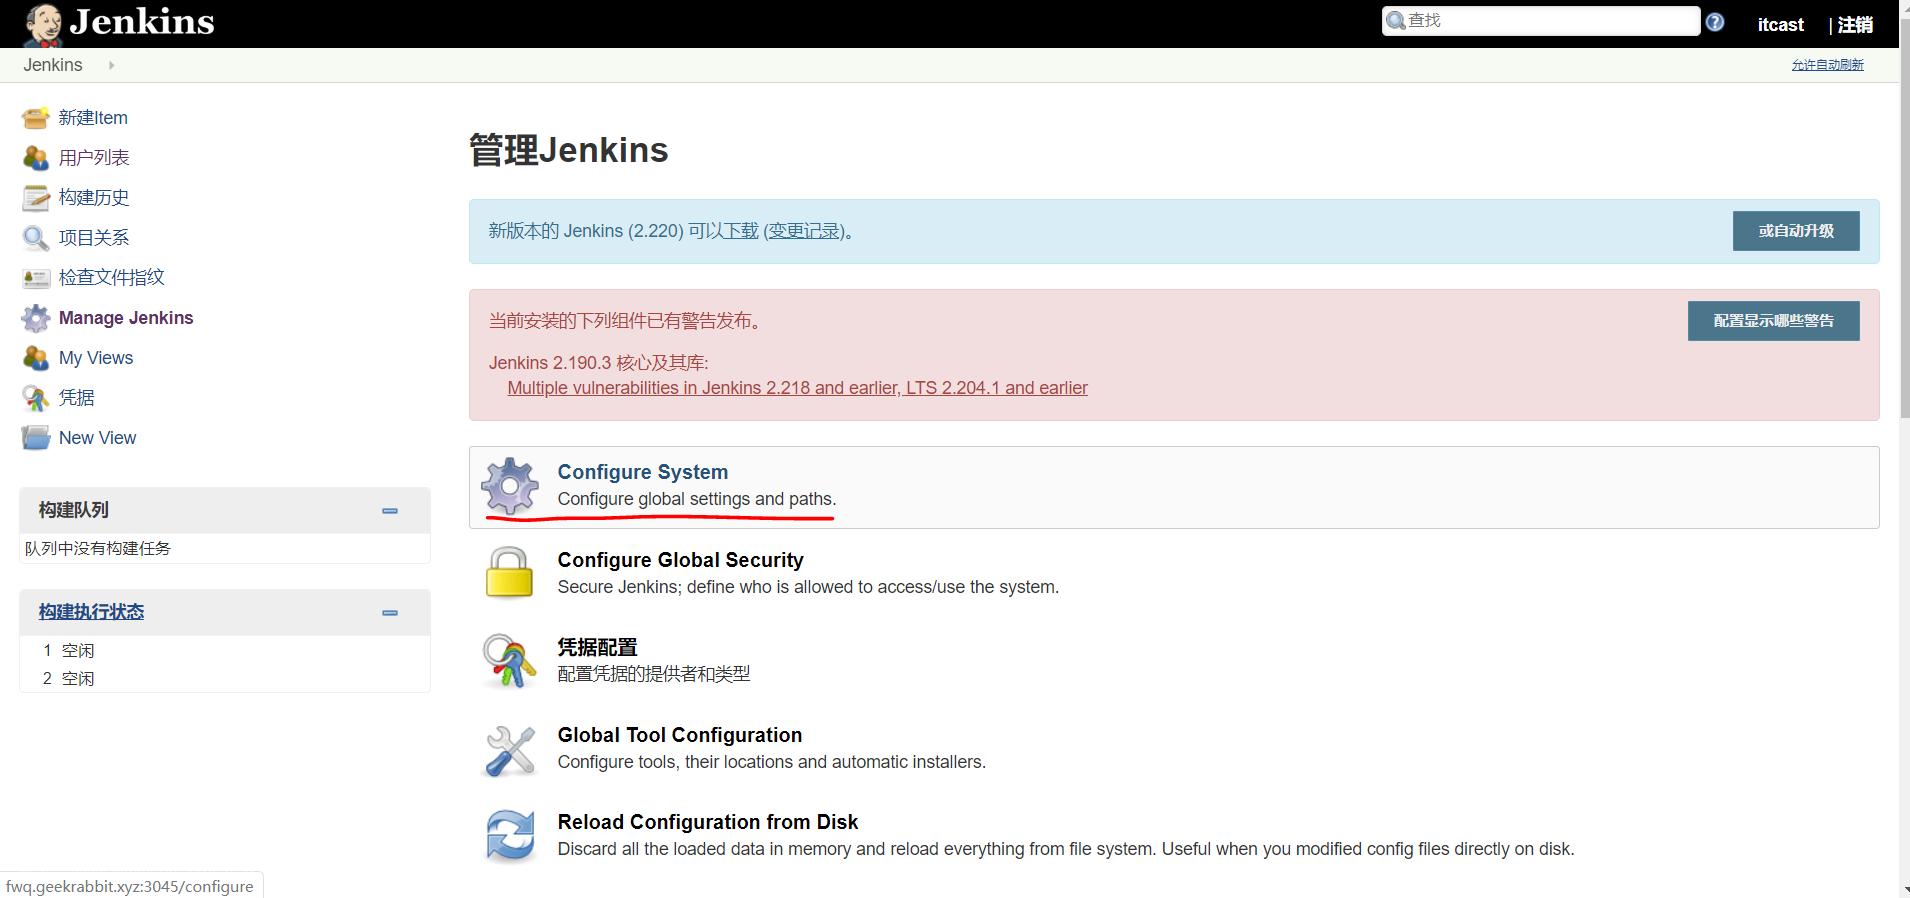Screen dimensions: 1910x898
Task: Click the Configure Global Security padlock icon
Action: pyautogui.click(x=509, y=573)
